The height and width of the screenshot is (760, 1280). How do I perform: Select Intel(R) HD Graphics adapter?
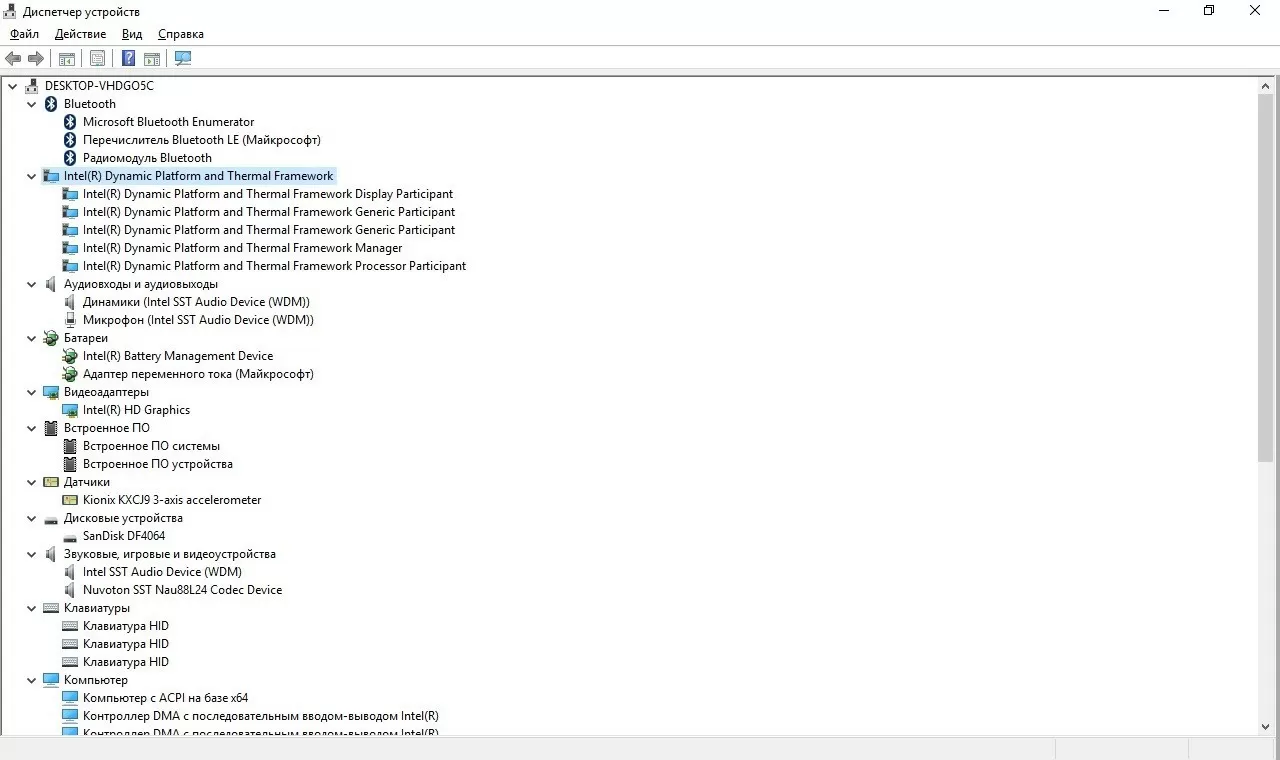tap(136, 410)
